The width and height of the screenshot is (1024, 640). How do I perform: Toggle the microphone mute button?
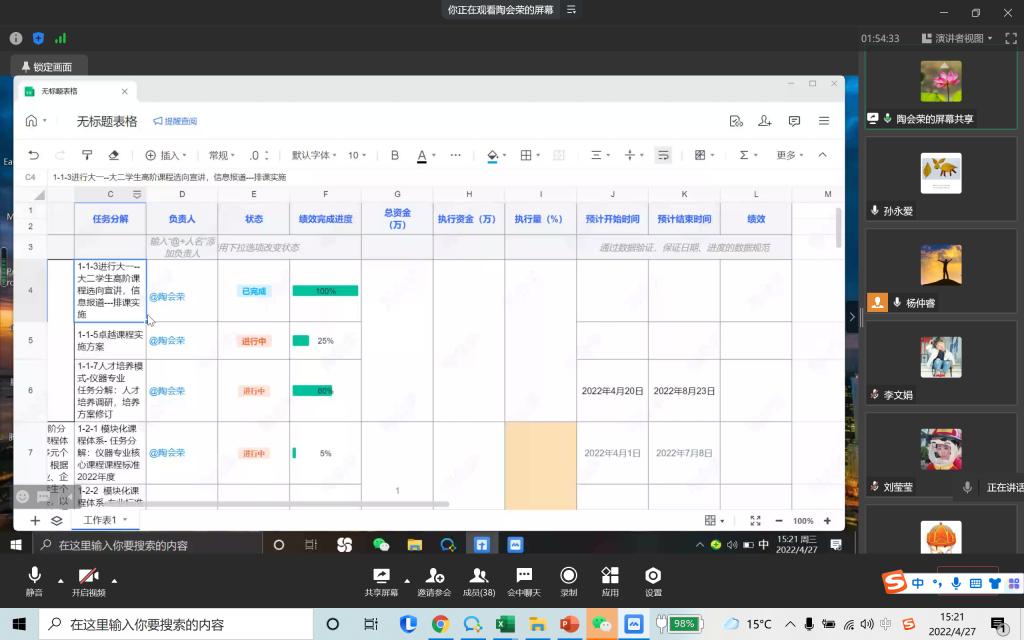[35, 581]
